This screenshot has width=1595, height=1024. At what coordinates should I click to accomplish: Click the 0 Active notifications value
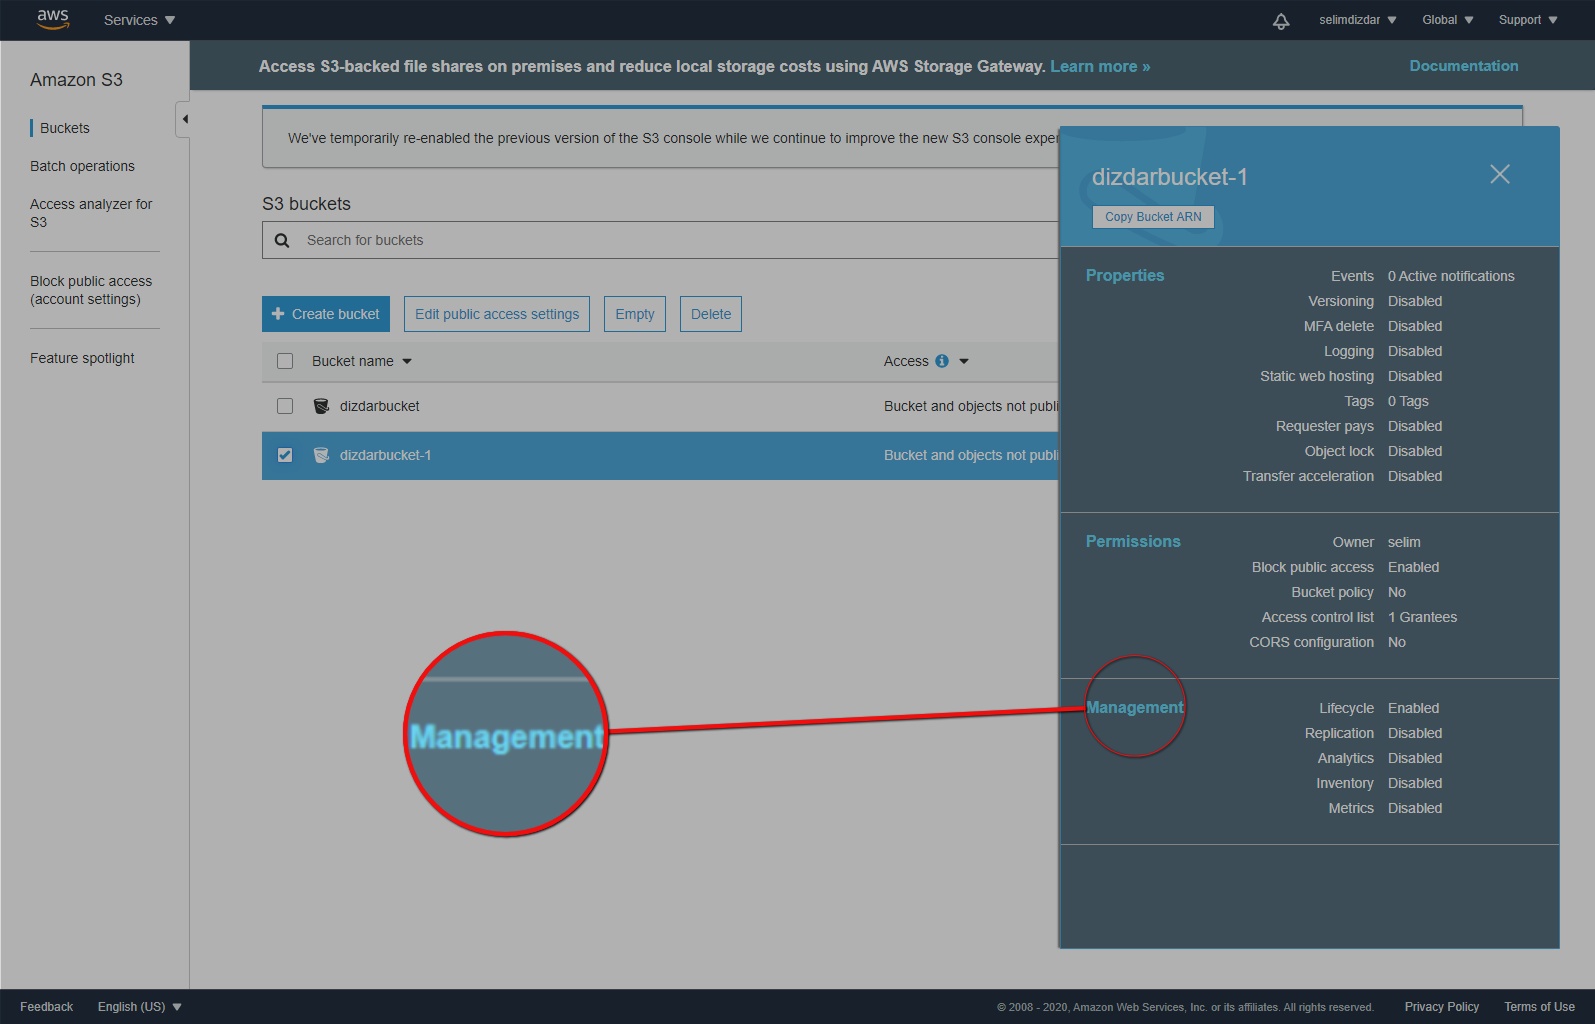tap(1451, 276)
